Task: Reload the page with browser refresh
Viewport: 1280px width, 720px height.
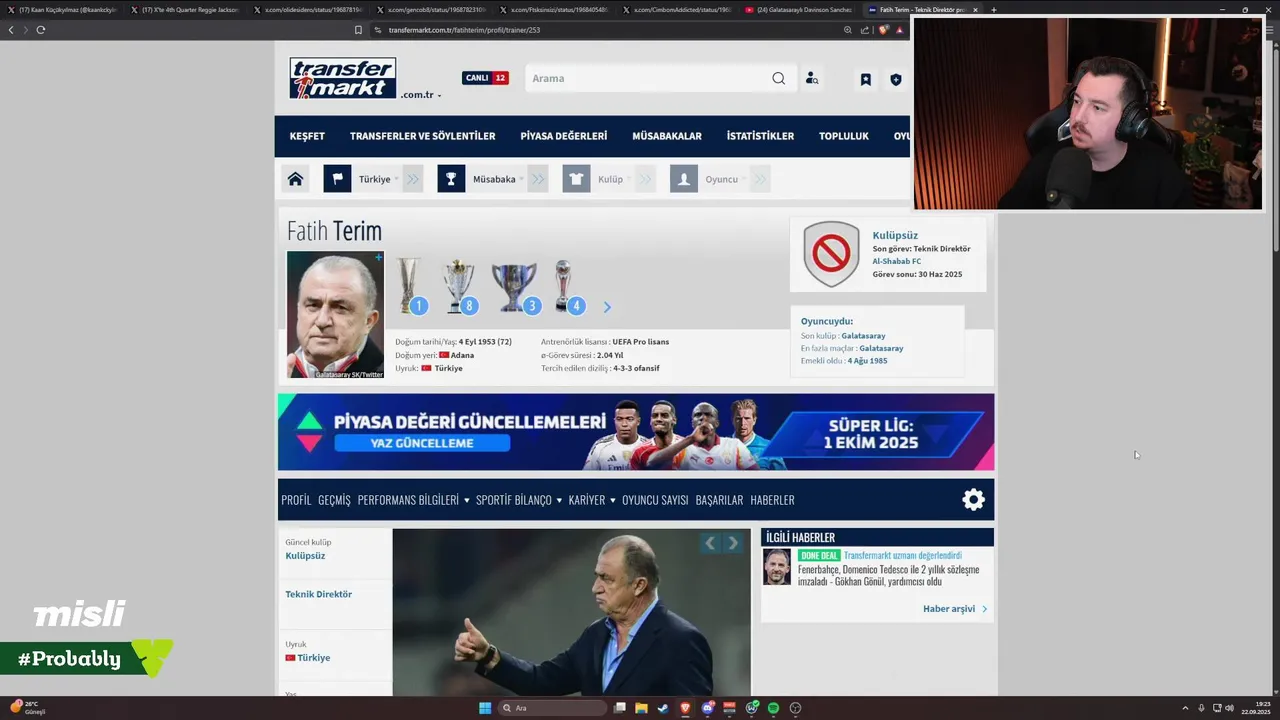Action: (40, 29)
